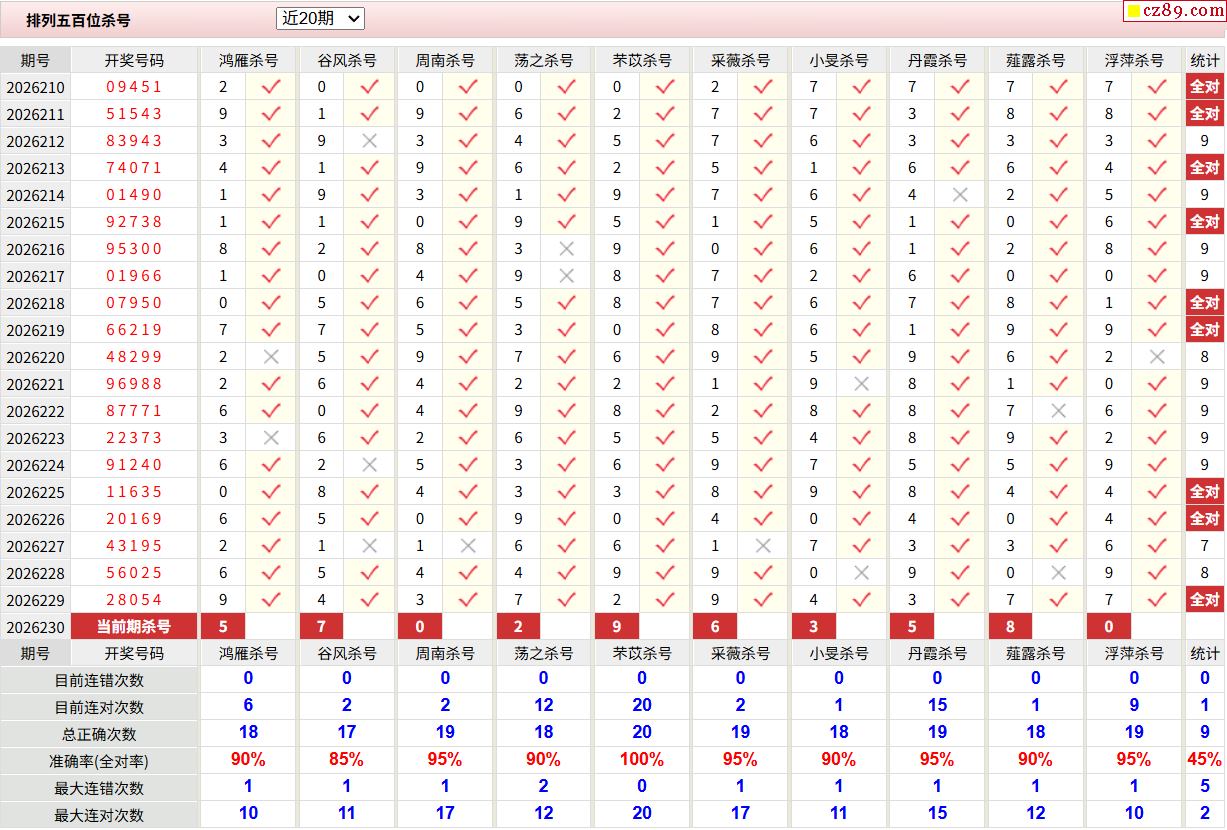This screenshot has height=830, width=1227.
Task: Click the cz89.com site logo link
Action: (x=1174, y=11)
